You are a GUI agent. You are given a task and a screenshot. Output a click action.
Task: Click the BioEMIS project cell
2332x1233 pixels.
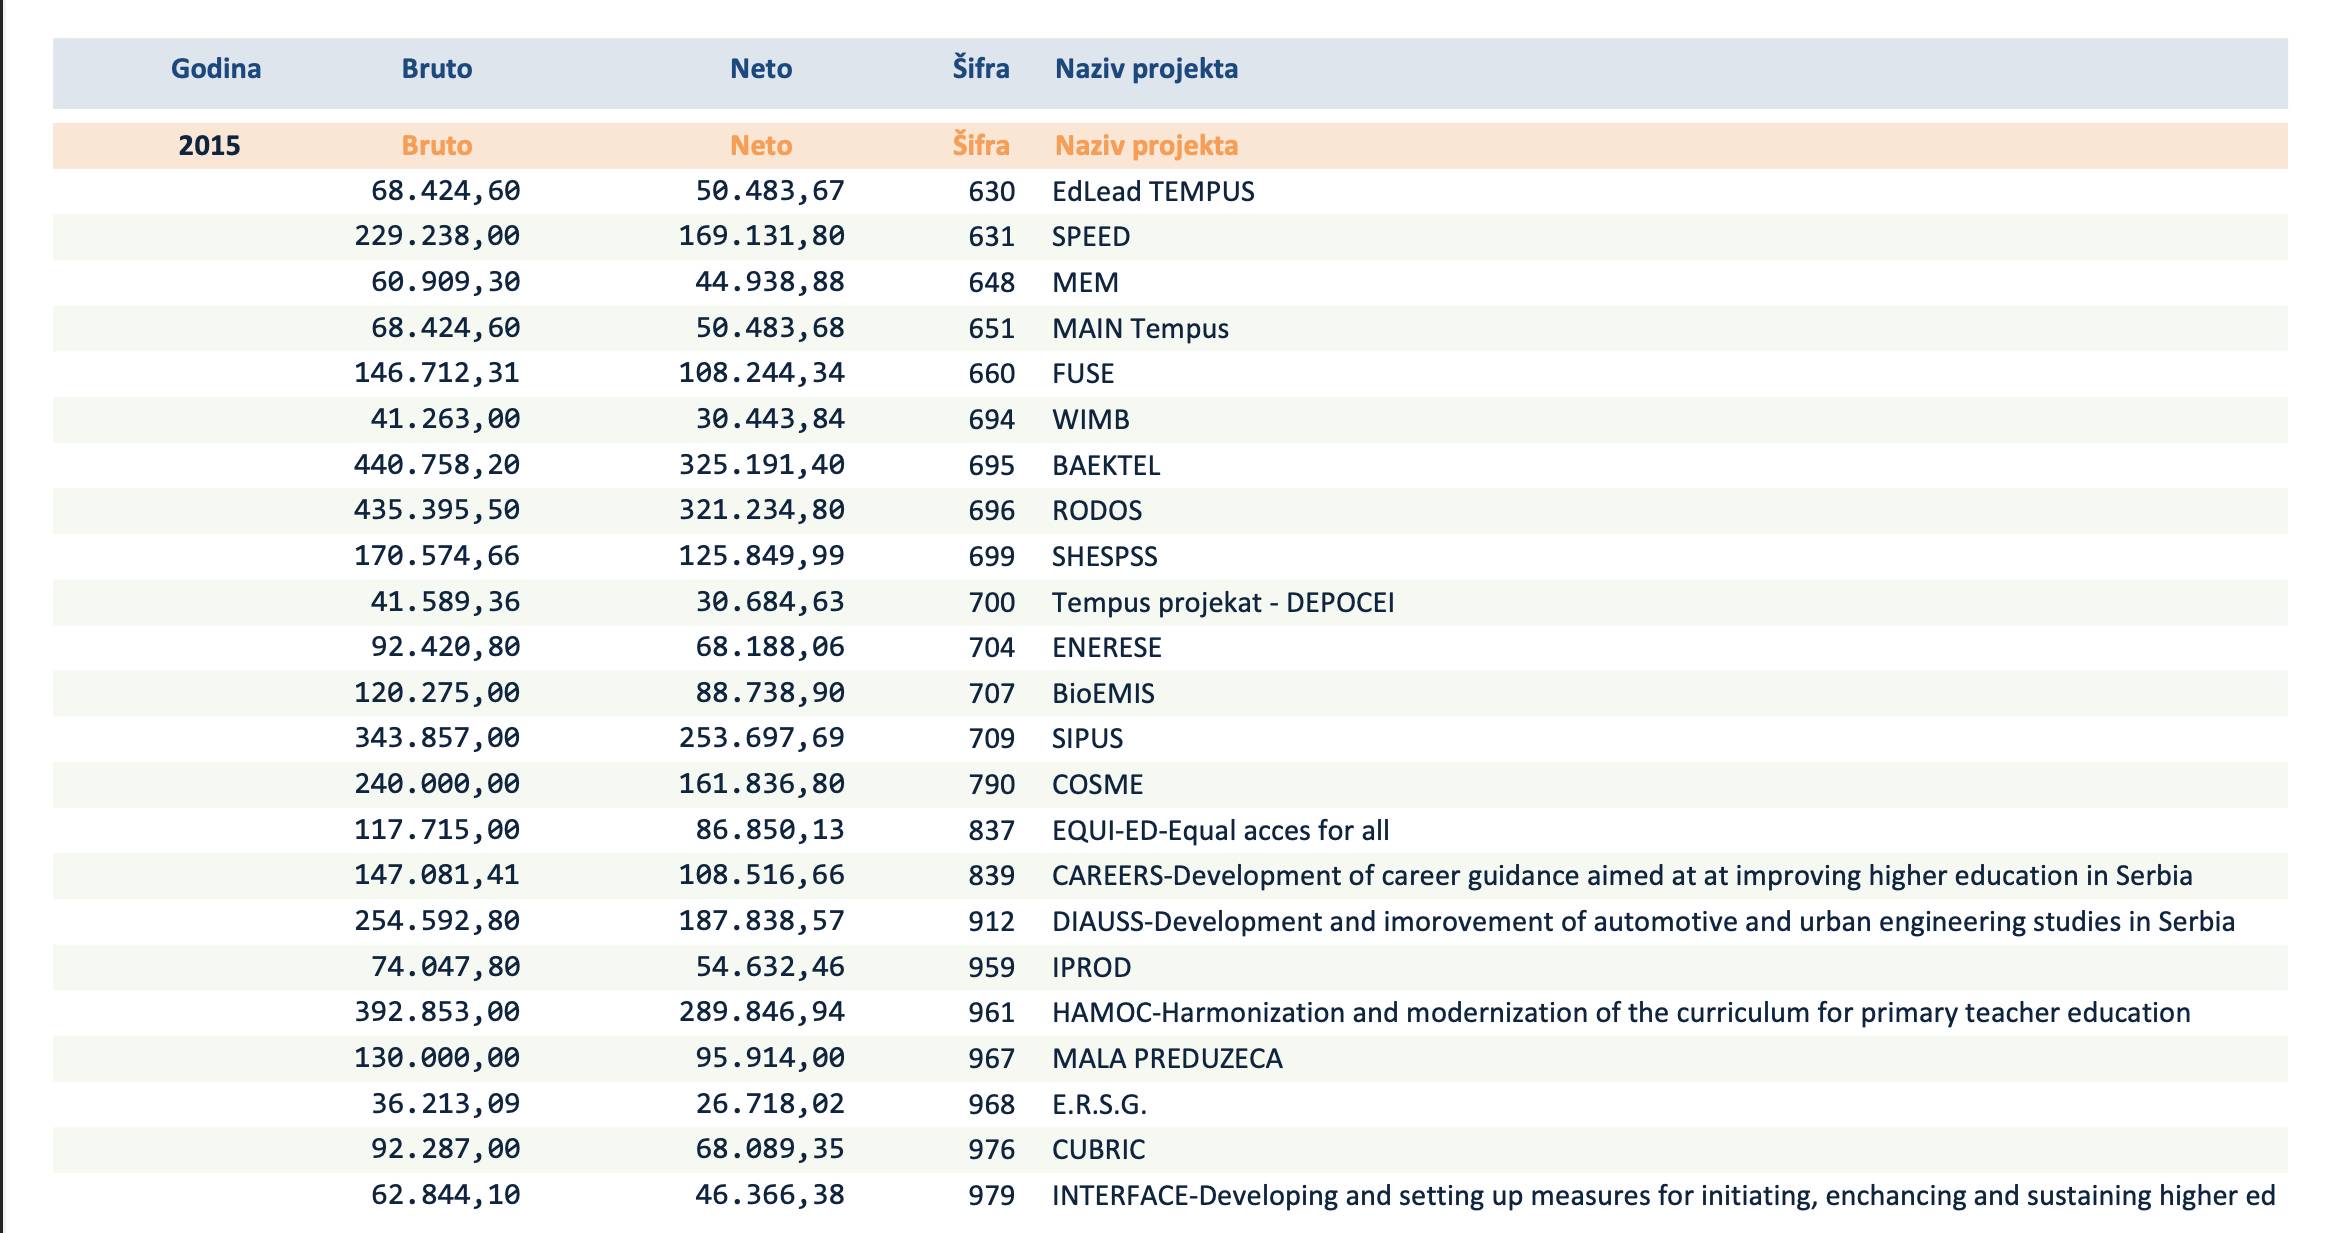tap(1102, 694)
